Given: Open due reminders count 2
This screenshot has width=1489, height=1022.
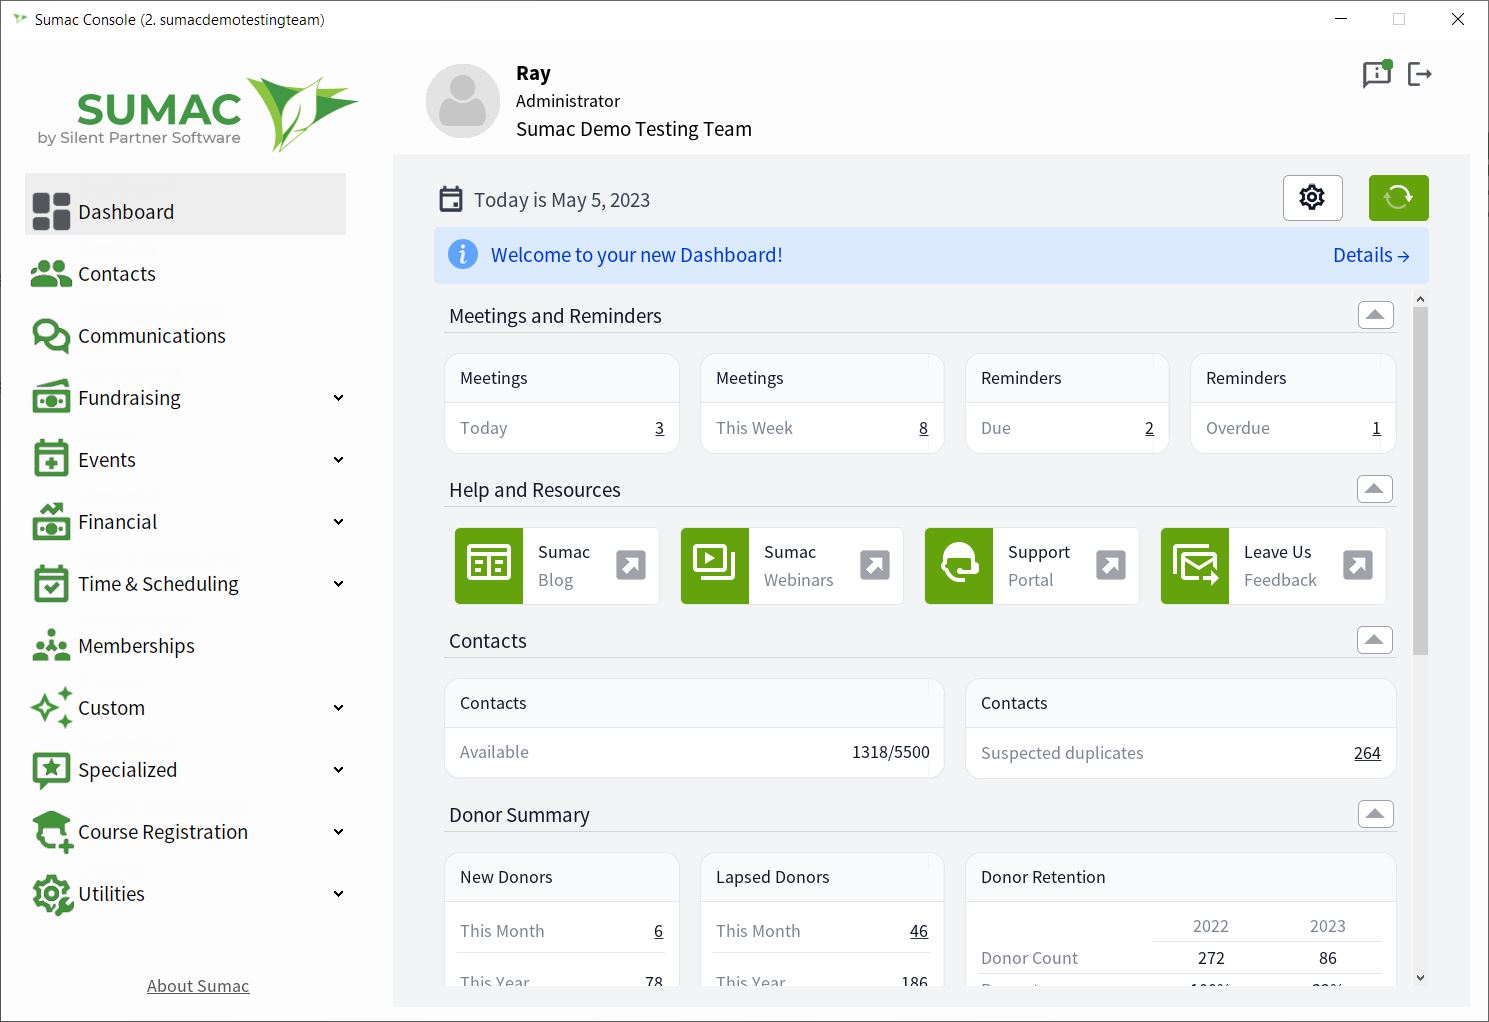Looking at the screenshot, I should [1149, 428].
